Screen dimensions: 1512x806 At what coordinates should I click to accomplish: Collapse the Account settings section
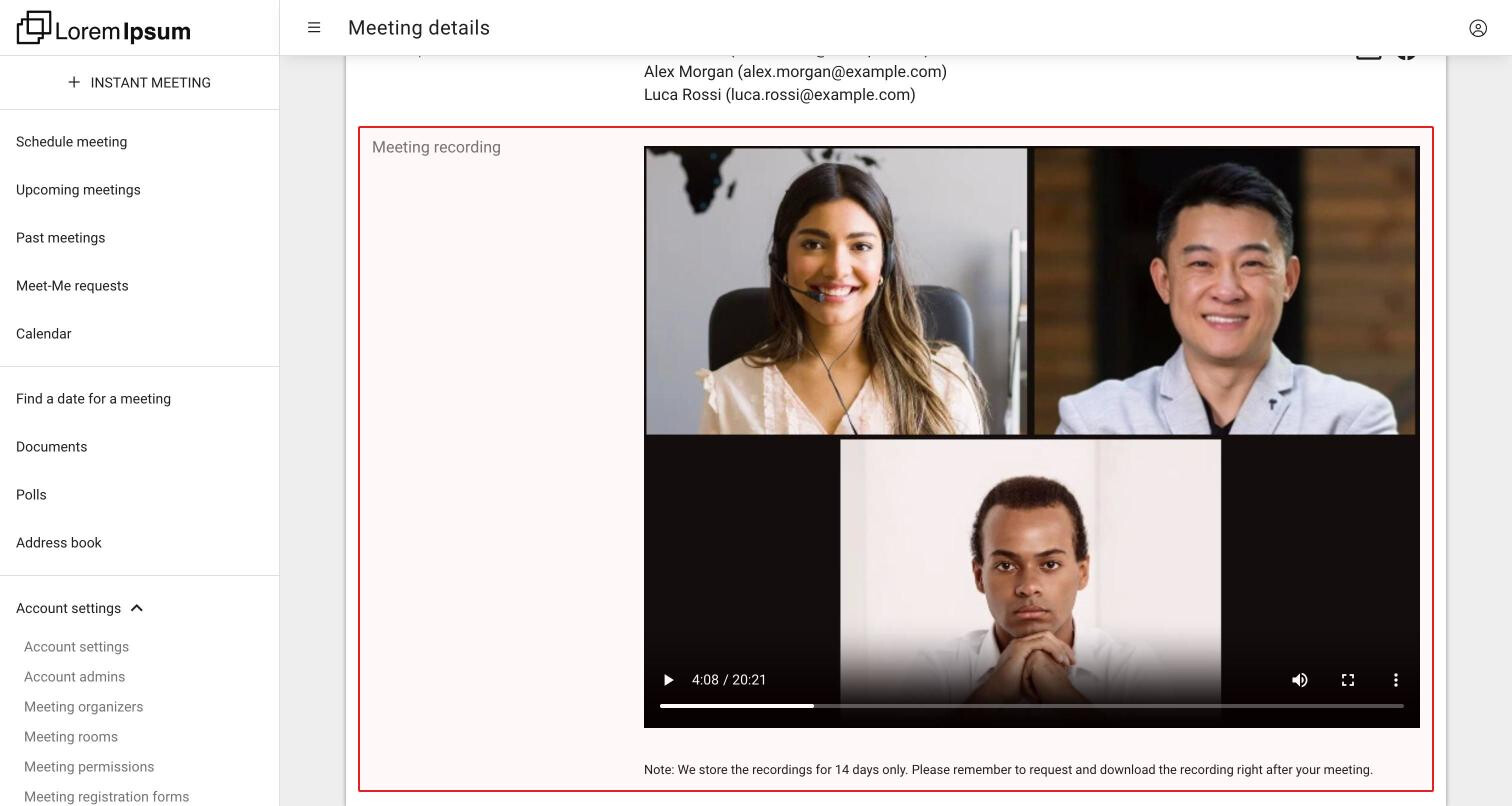137,608
